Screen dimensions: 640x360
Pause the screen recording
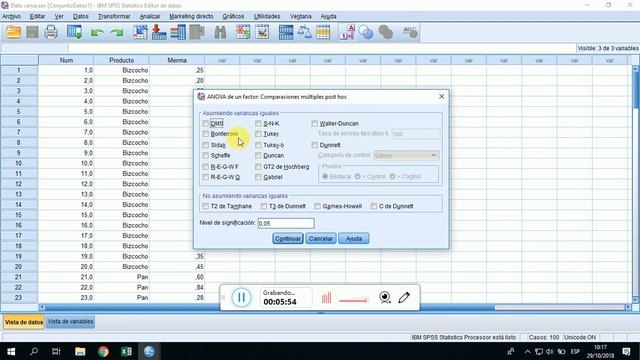pyautogui.click(x=241, y=298)
